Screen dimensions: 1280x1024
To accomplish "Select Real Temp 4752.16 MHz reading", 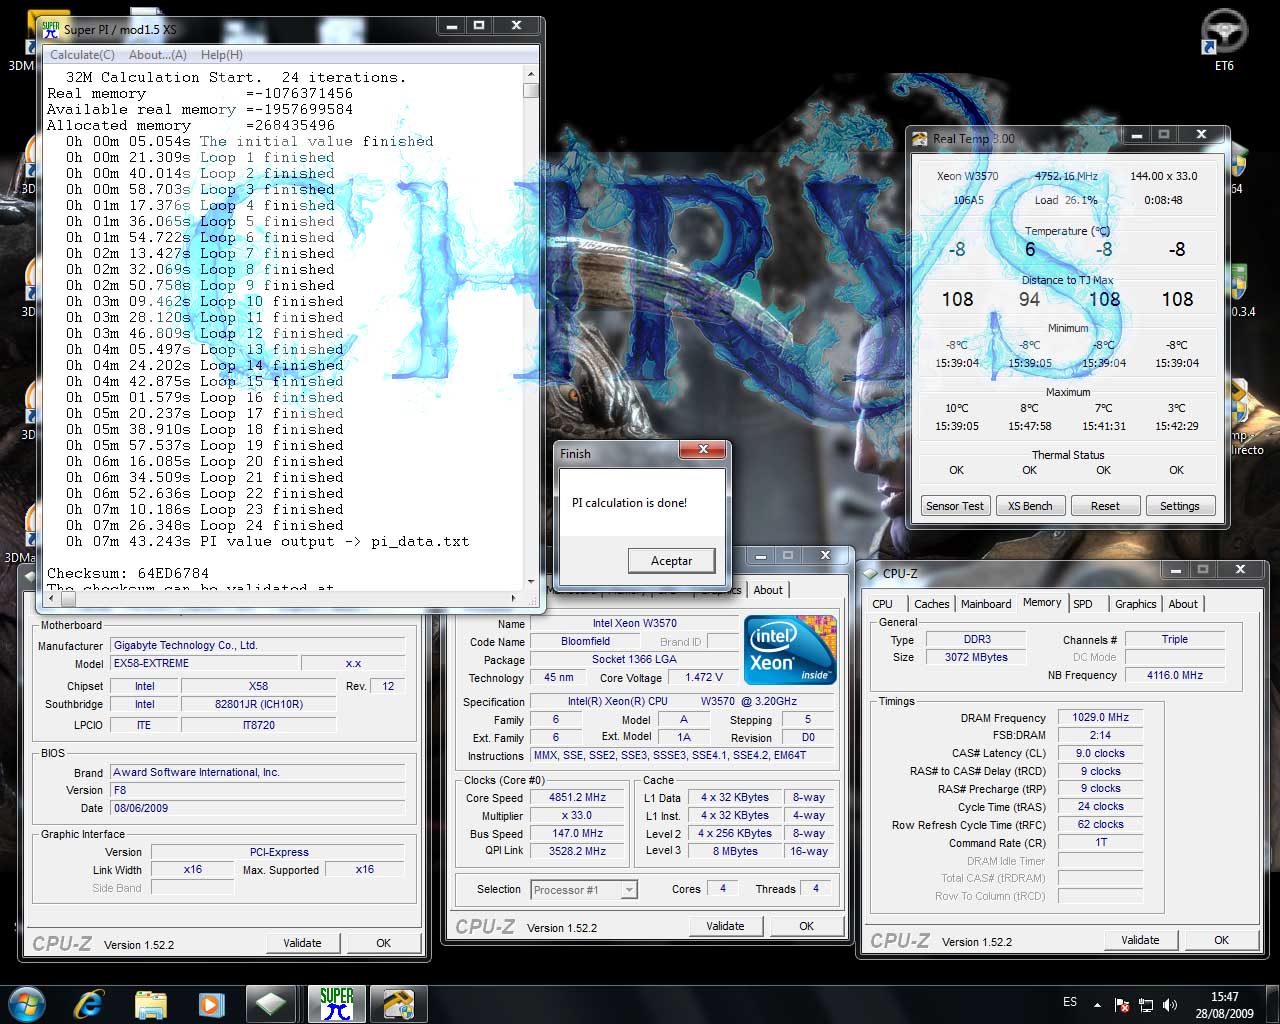I will pos(1066,176).
